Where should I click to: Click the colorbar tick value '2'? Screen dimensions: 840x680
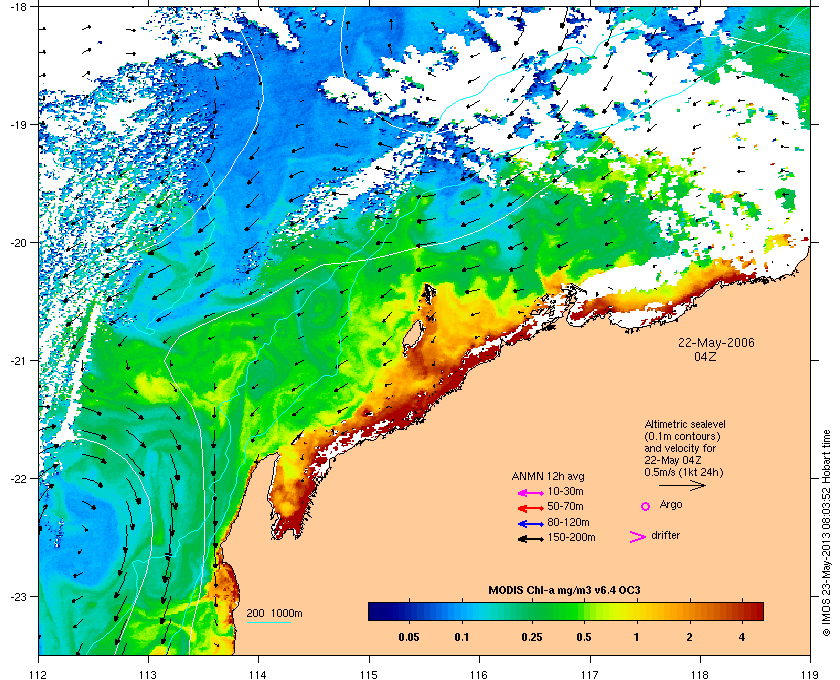(x=689, y=638)
